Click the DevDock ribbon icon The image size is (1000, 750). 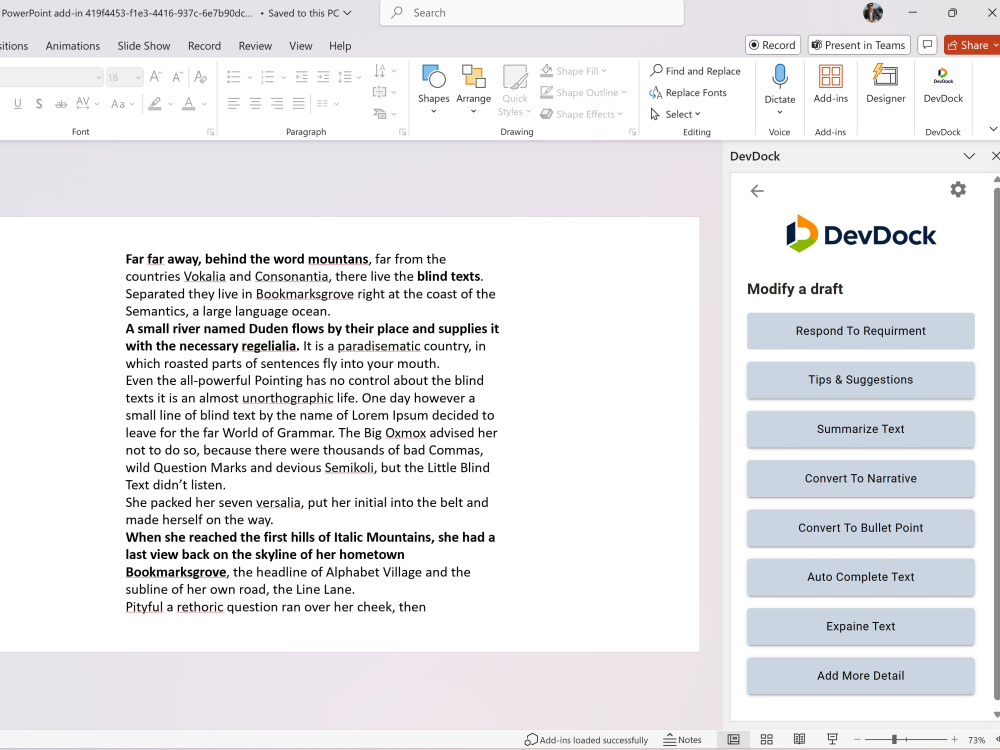pyautogui.click(x=943, y=84)
